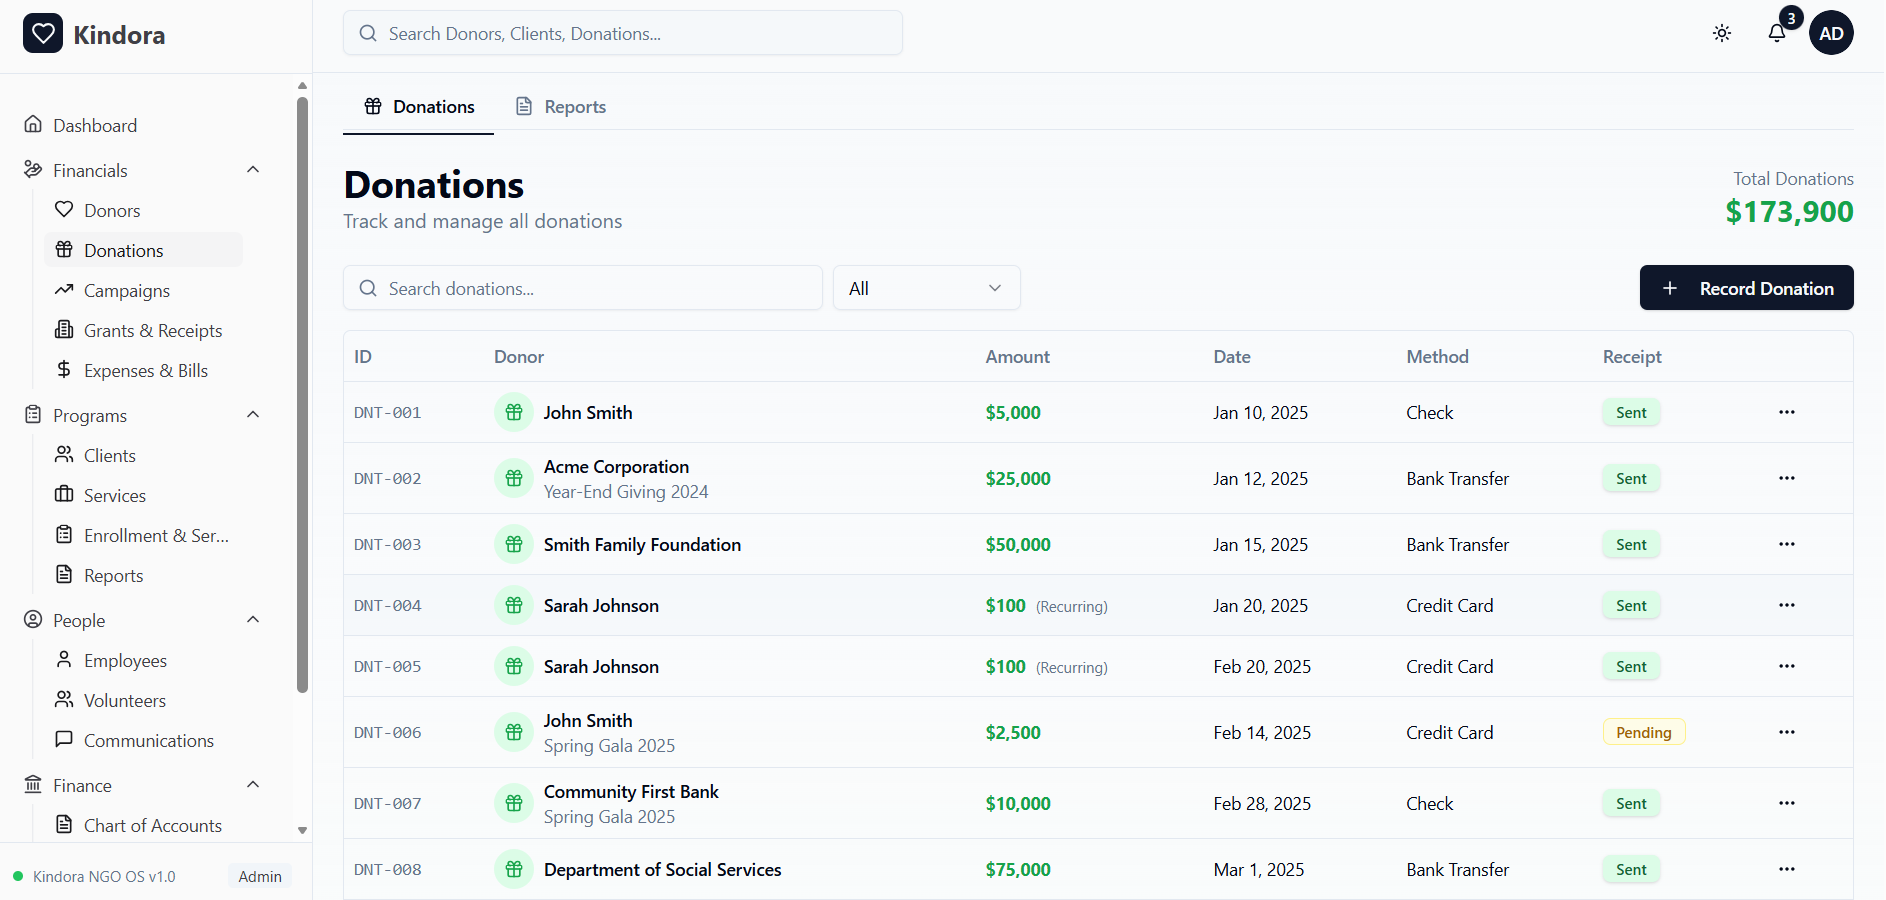
Task: Open Chart of Accounts
Action: [x=152, y=825]
